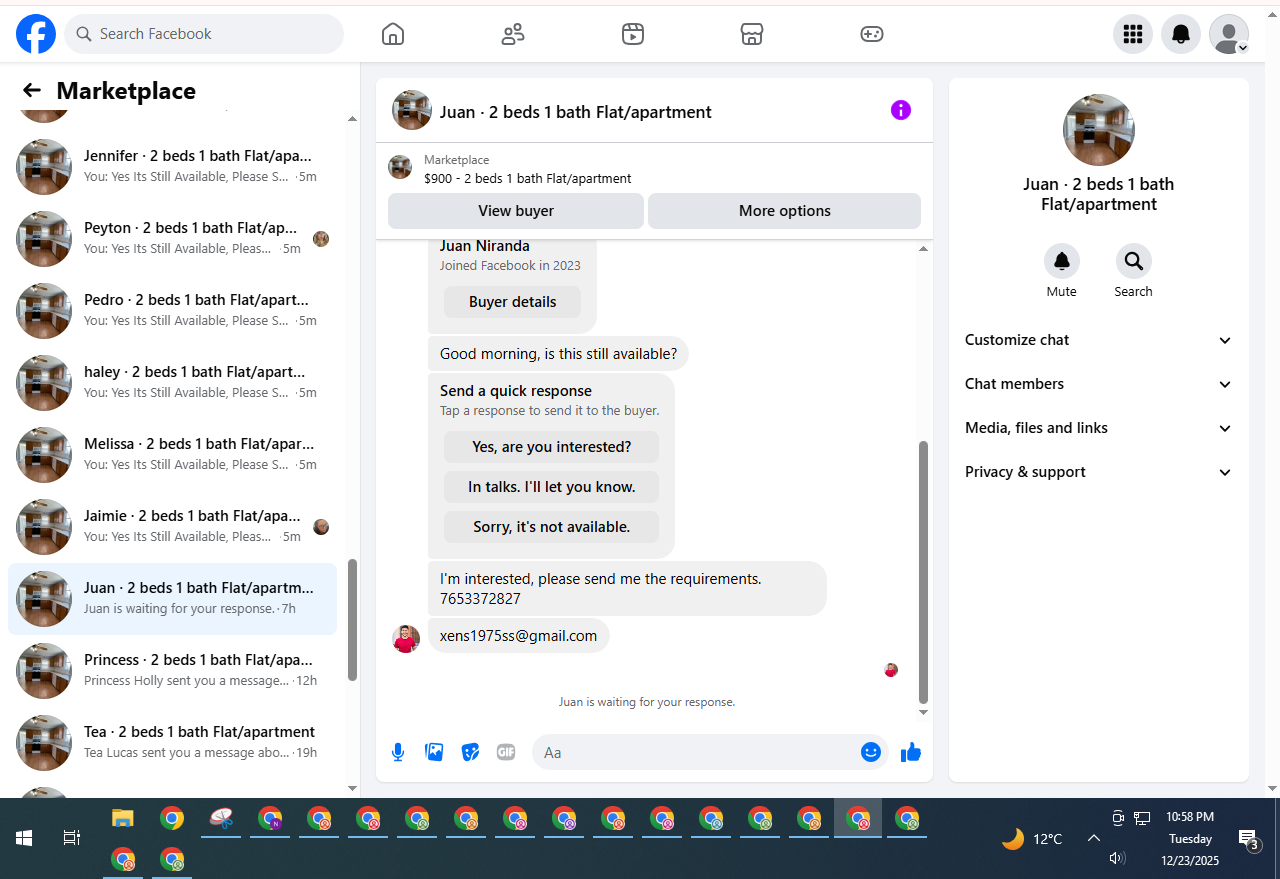Image resolution: width=1280 pixels, height=879 pixels.
Task: Click the conversation list scrollbar thumb
Action: tap(352, 620)
